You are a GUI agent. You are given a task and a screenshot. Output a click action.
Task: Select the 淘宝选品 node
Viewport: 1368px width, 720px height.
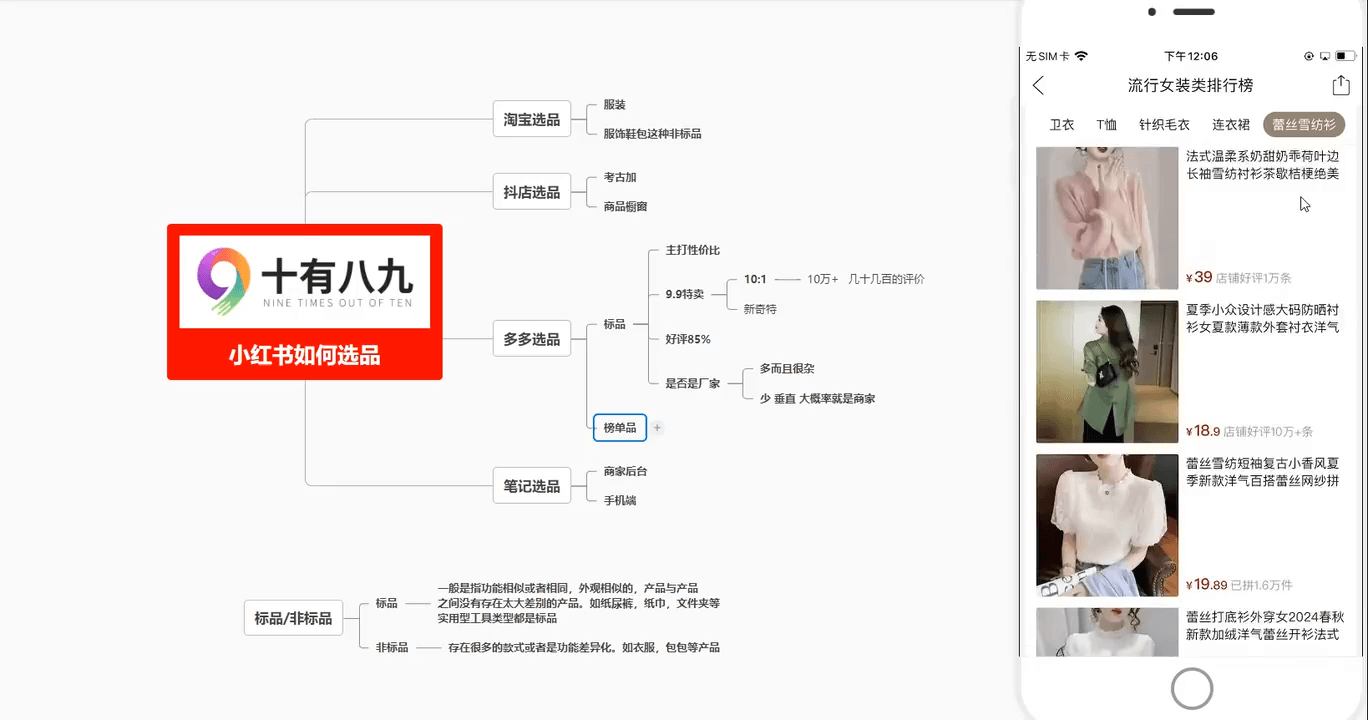tap(532, 119)
